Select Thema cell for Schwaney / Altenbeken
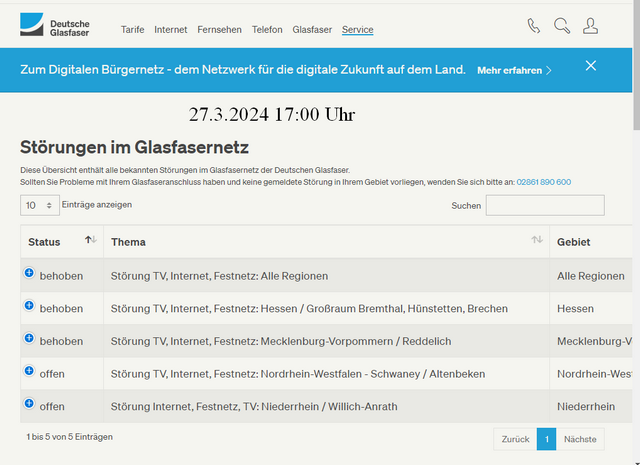 (327, 374)
